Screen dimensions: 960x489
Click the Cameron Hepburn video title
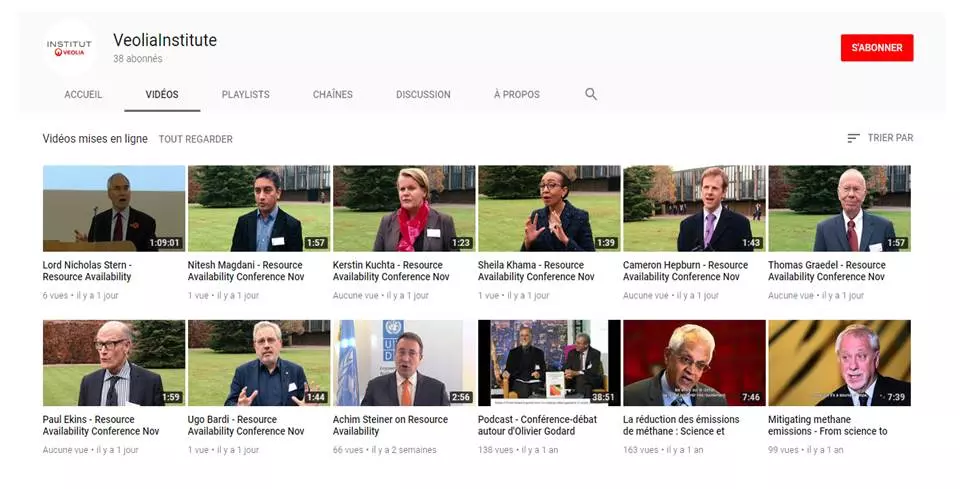coord(685,271)
